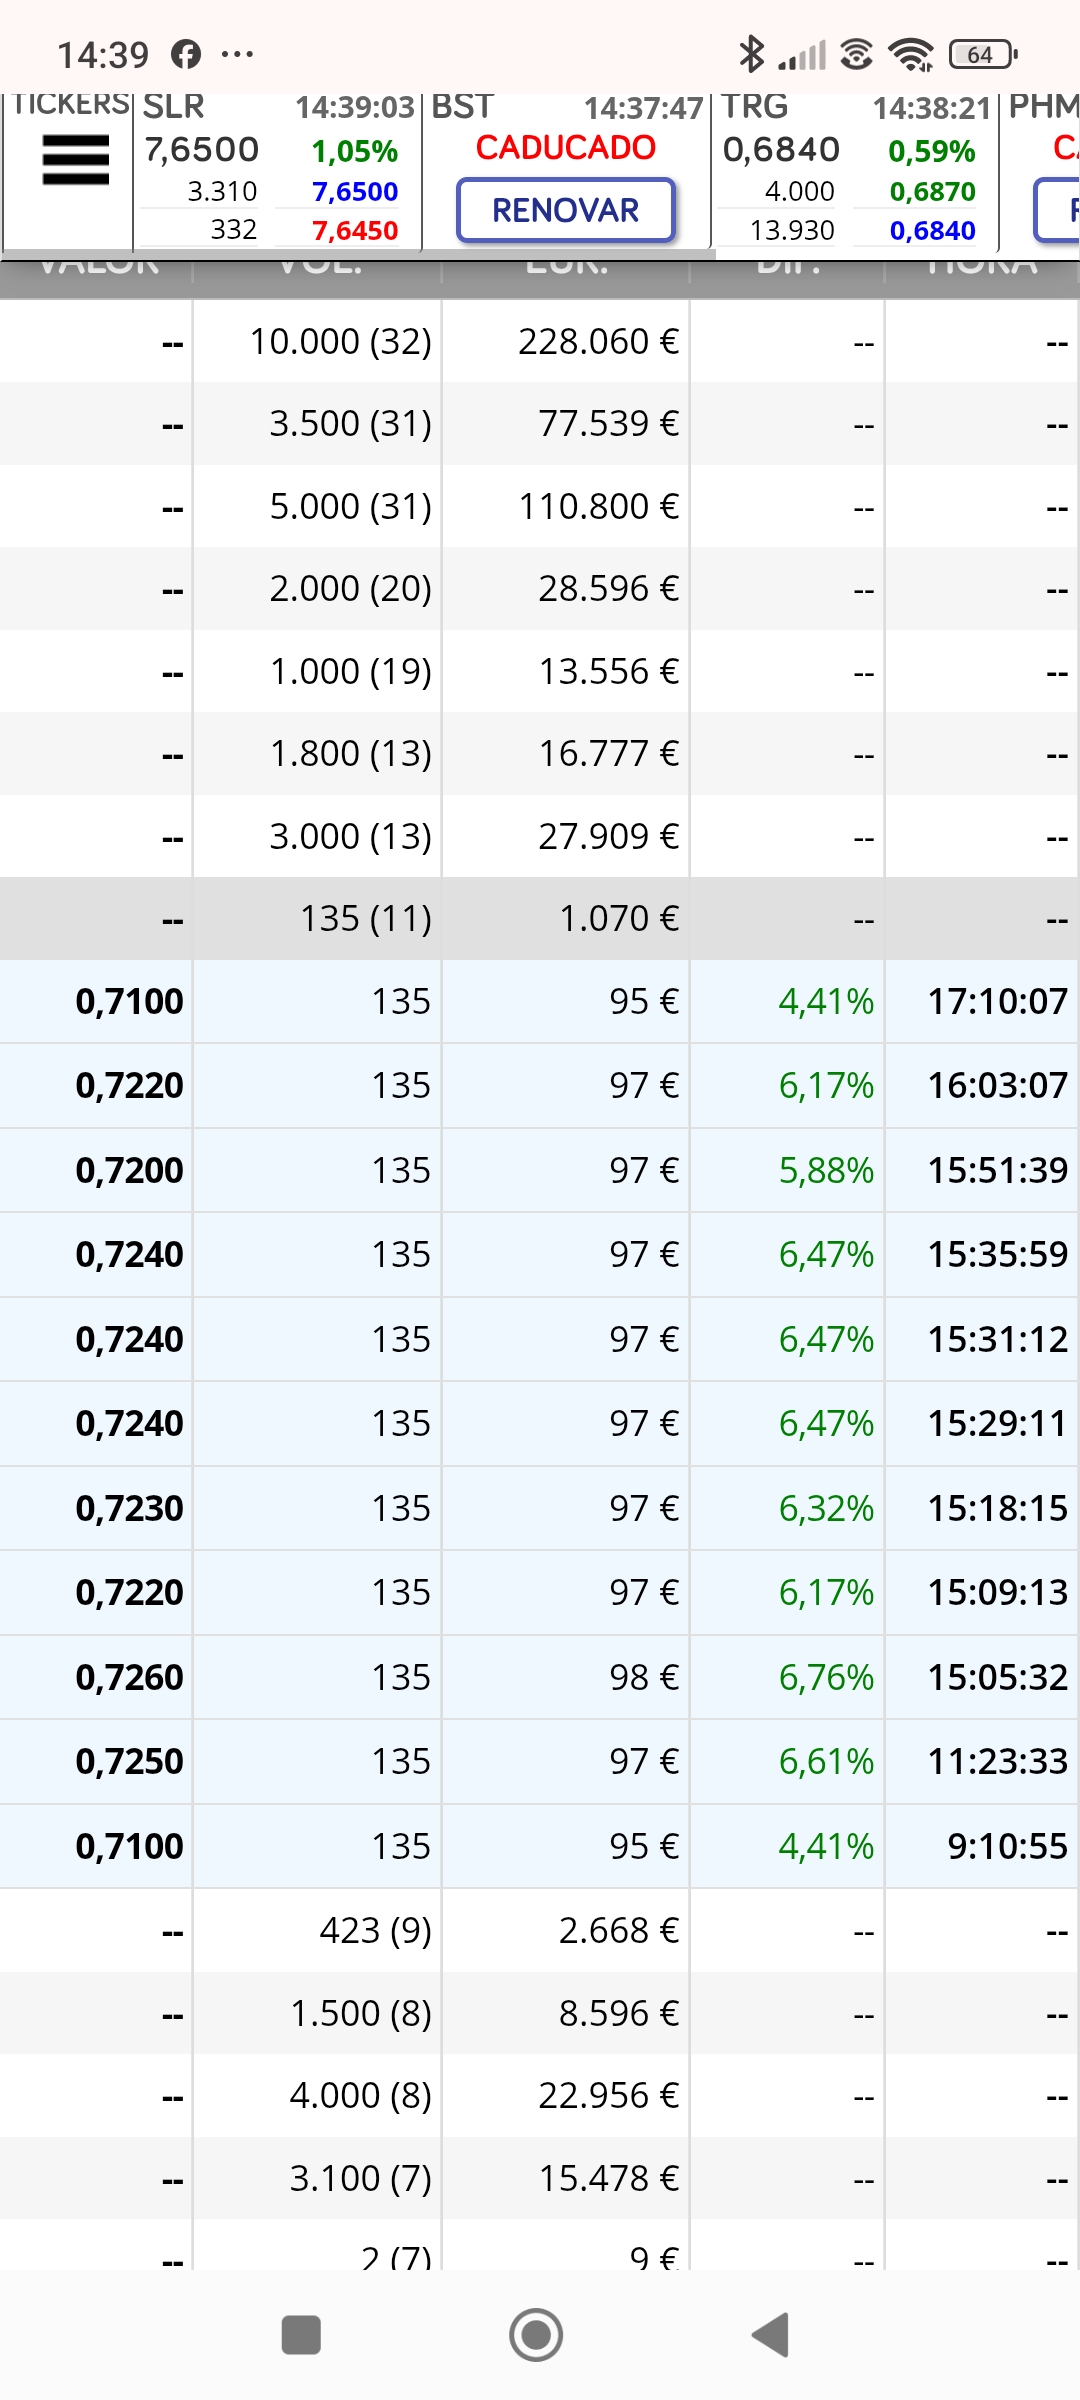1080x2400 pixels.
Task: Expand the 1.000 (19) volume row
Action: pyautogui.click(x=540, y=672)
